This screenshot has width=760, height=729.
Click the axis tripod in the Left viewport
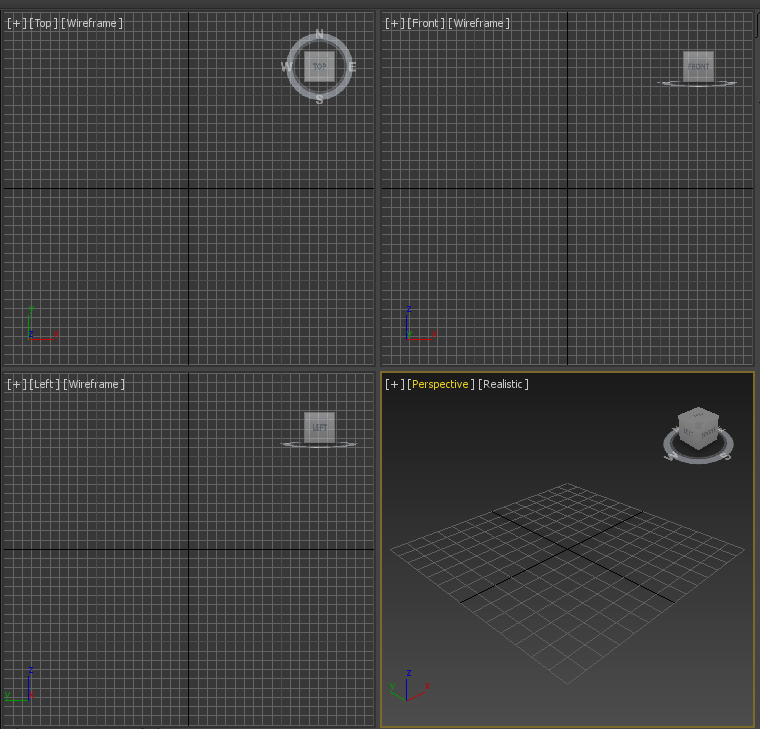pos(19,684)
